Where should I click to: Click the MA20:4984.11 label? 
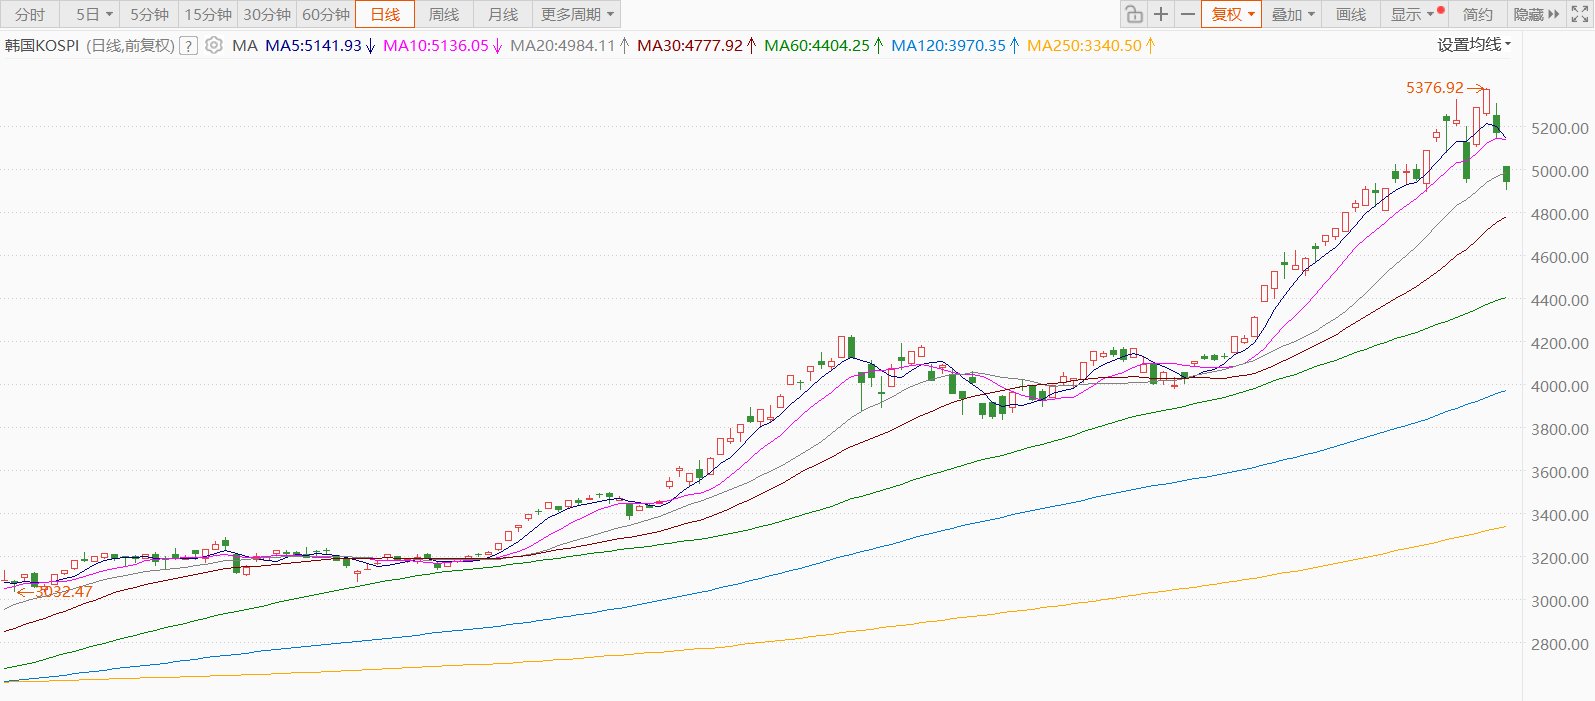[563, 46]
